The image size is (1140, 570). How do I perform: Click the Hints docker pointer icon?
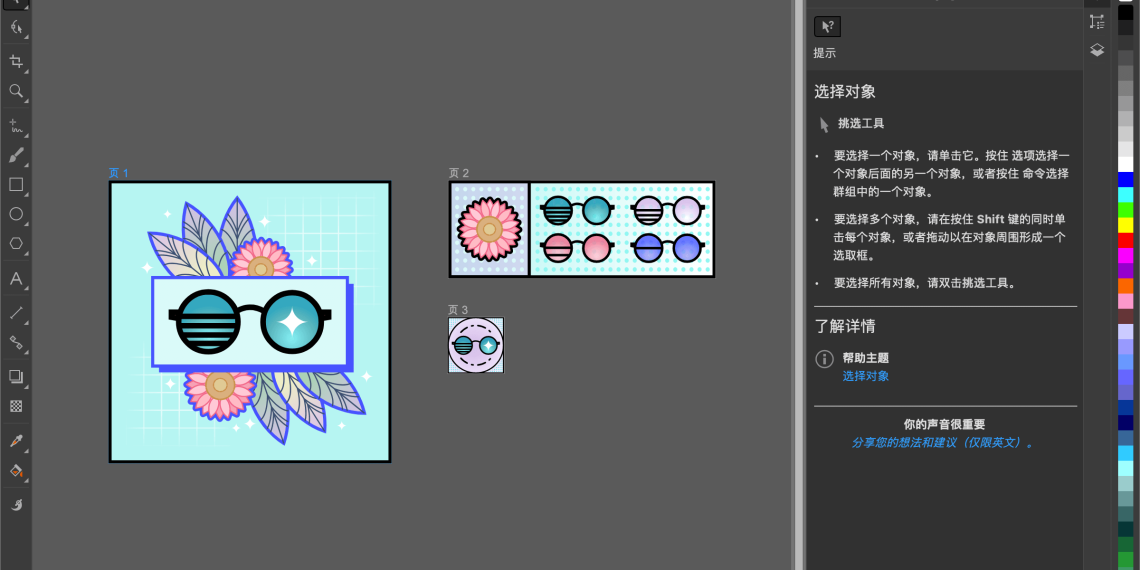[827, 27]
